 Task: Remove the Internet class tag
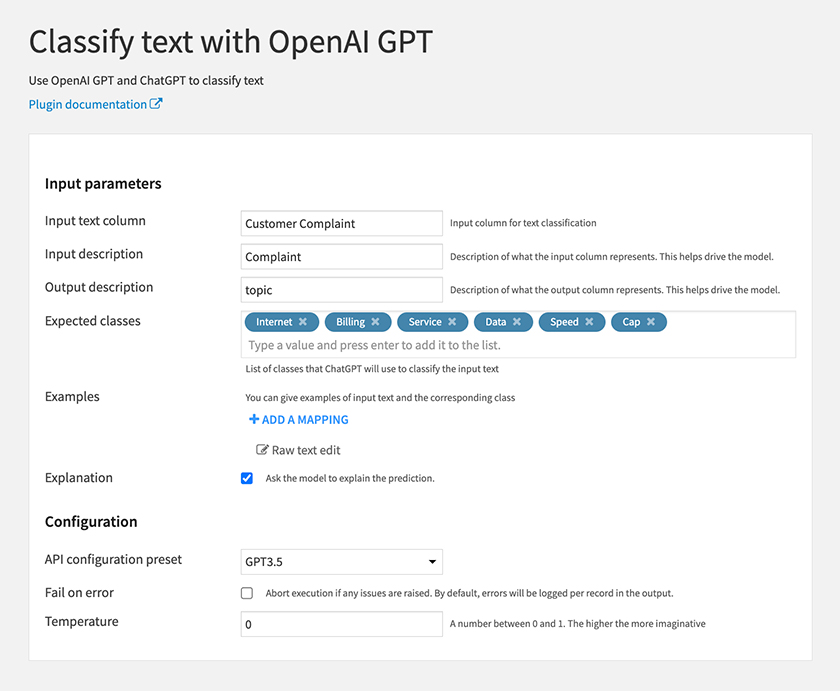click(x=303, y=322)
